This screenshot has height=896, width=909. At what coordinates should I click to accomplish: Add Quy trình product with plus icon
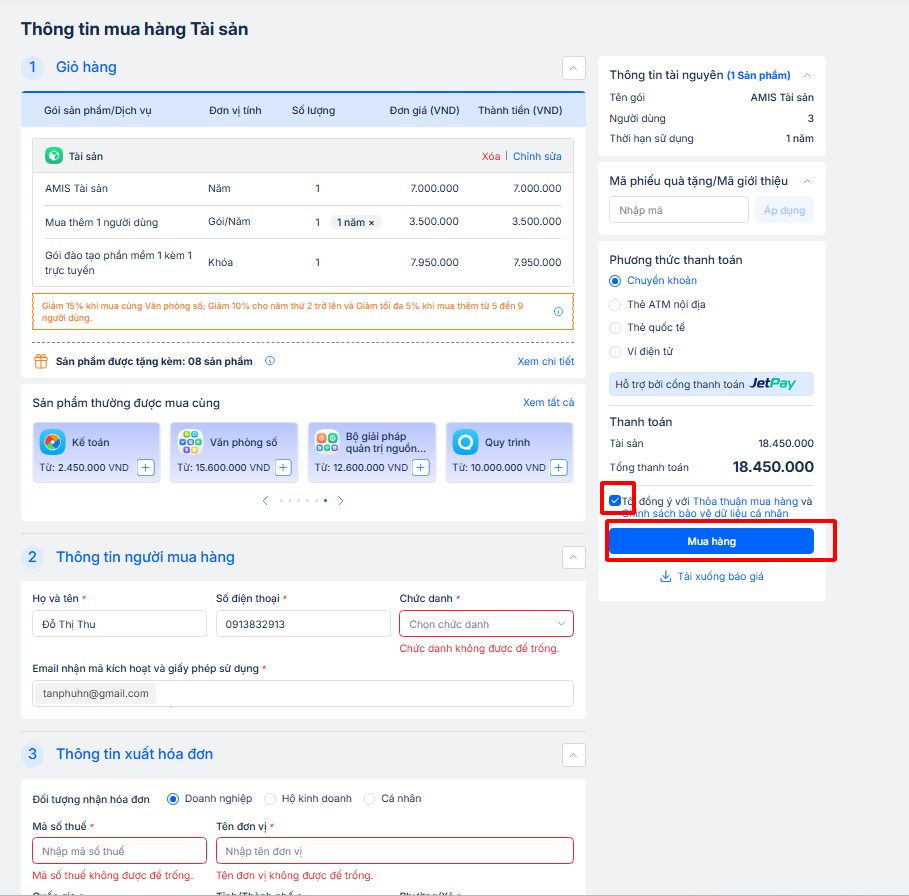tap(559, 467)
